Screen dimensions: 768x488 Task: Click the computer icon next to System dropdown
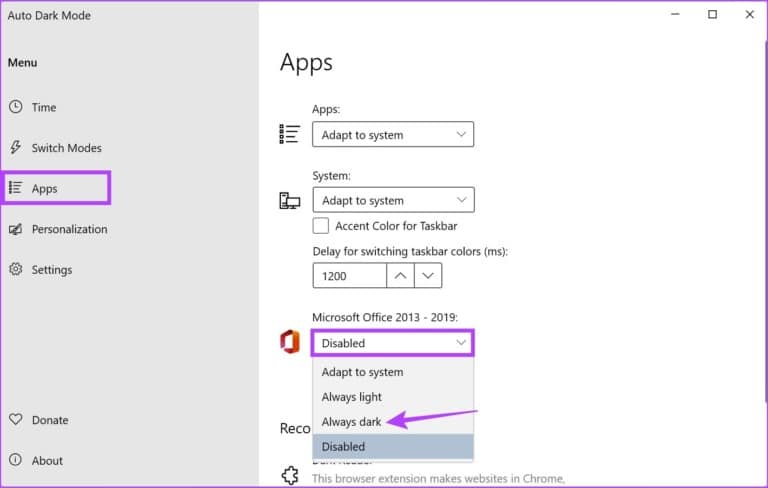click(289, 200)
